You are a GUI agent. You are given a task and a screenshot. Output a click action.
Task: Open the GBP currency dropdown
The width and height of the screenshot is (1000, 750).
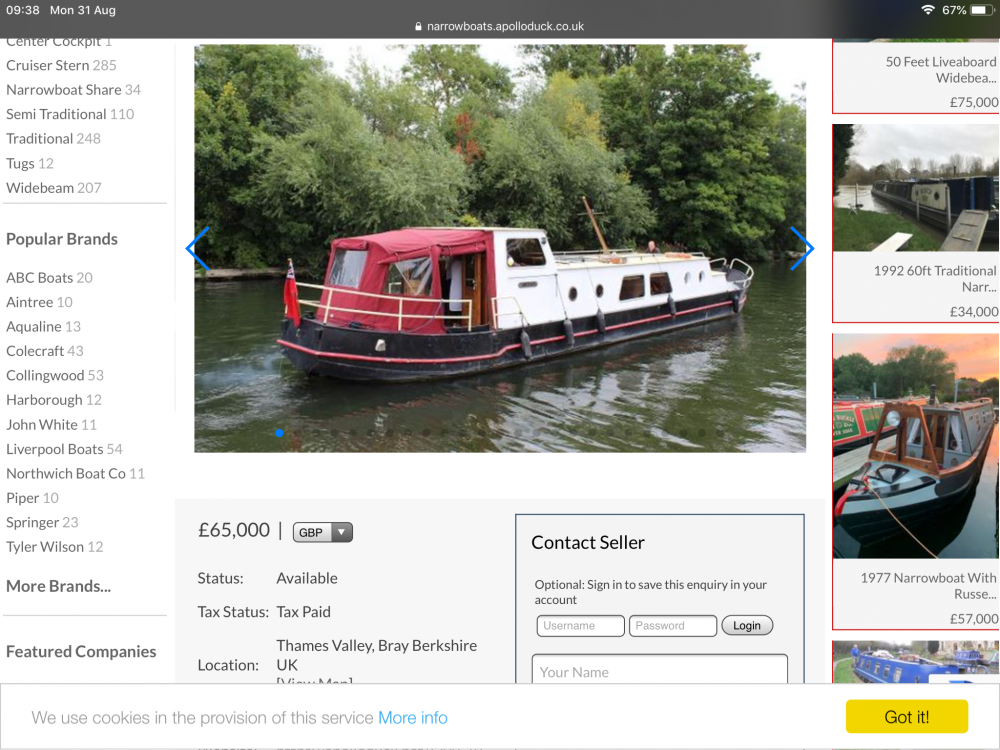pos(323,532)
